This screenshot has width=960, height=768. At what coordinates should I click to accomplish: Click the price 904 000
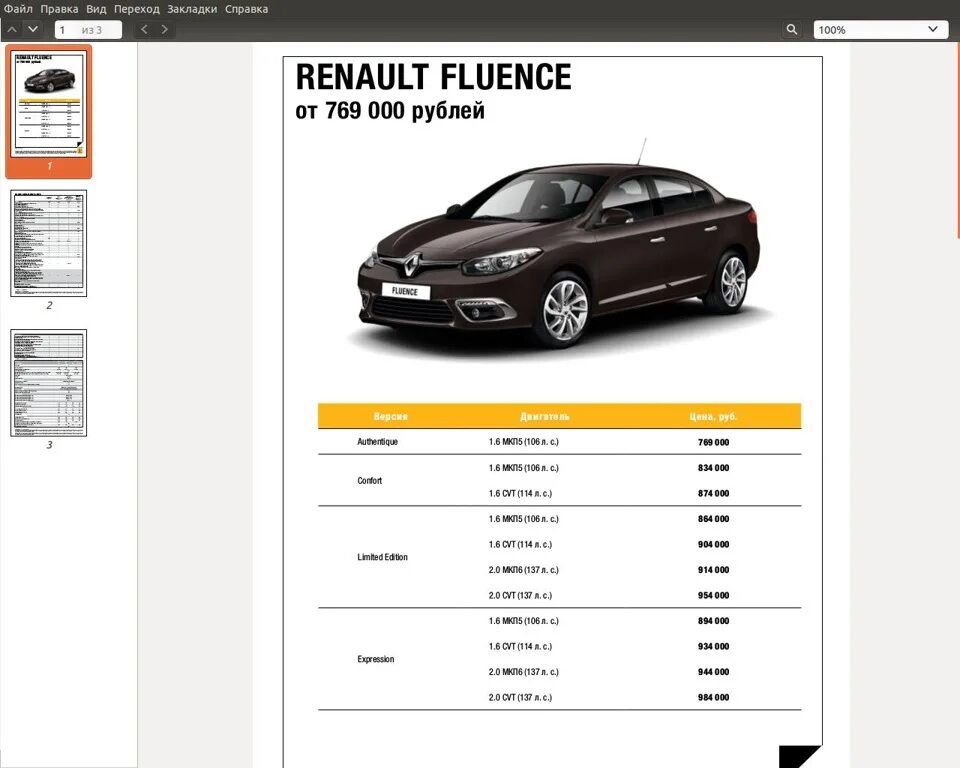(713, 544)
